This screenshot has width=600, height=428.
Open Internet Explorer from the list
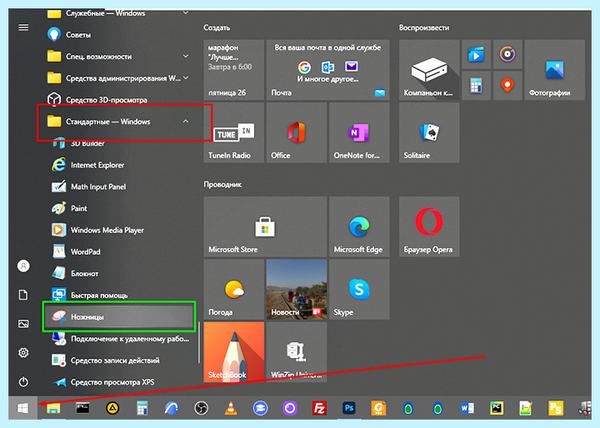119,165
